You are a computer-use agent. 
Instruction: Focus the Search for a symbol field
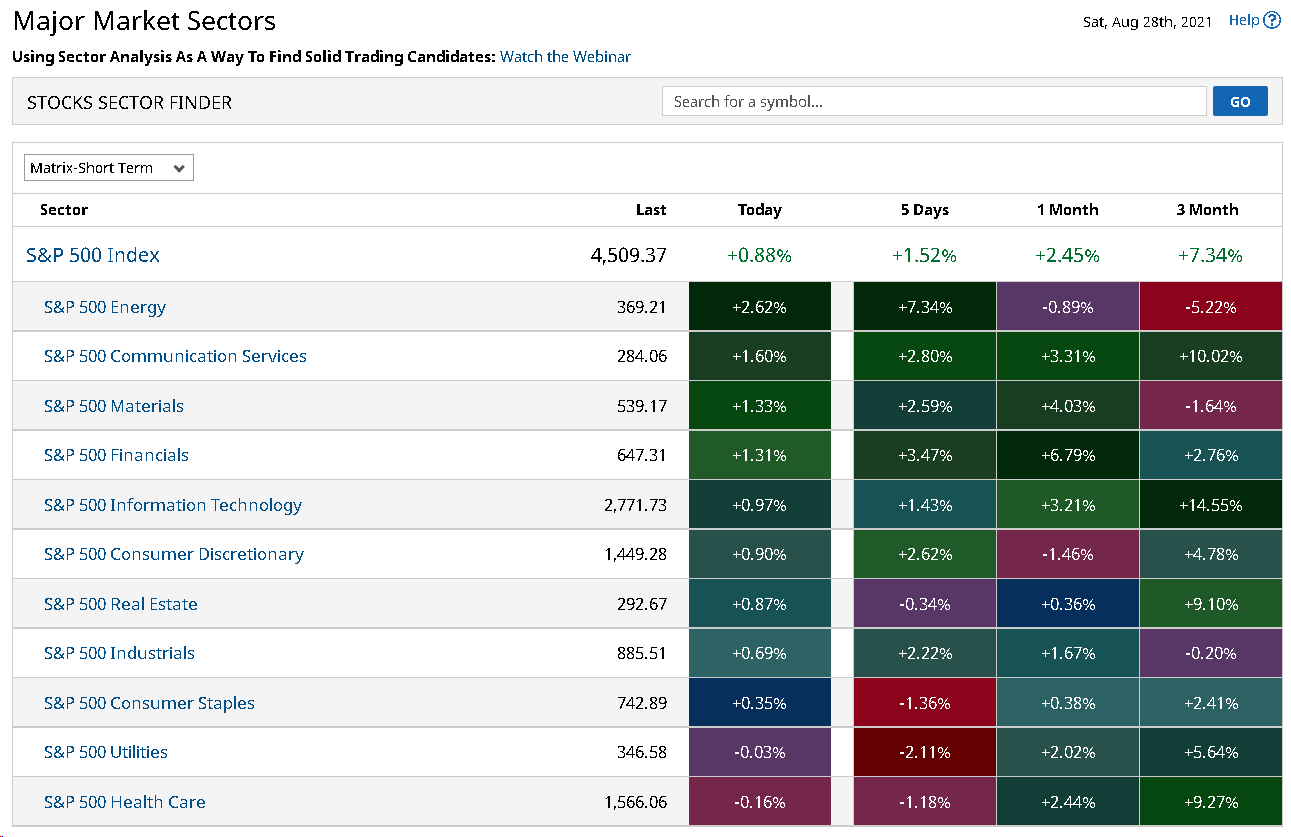tap(934, 101)
